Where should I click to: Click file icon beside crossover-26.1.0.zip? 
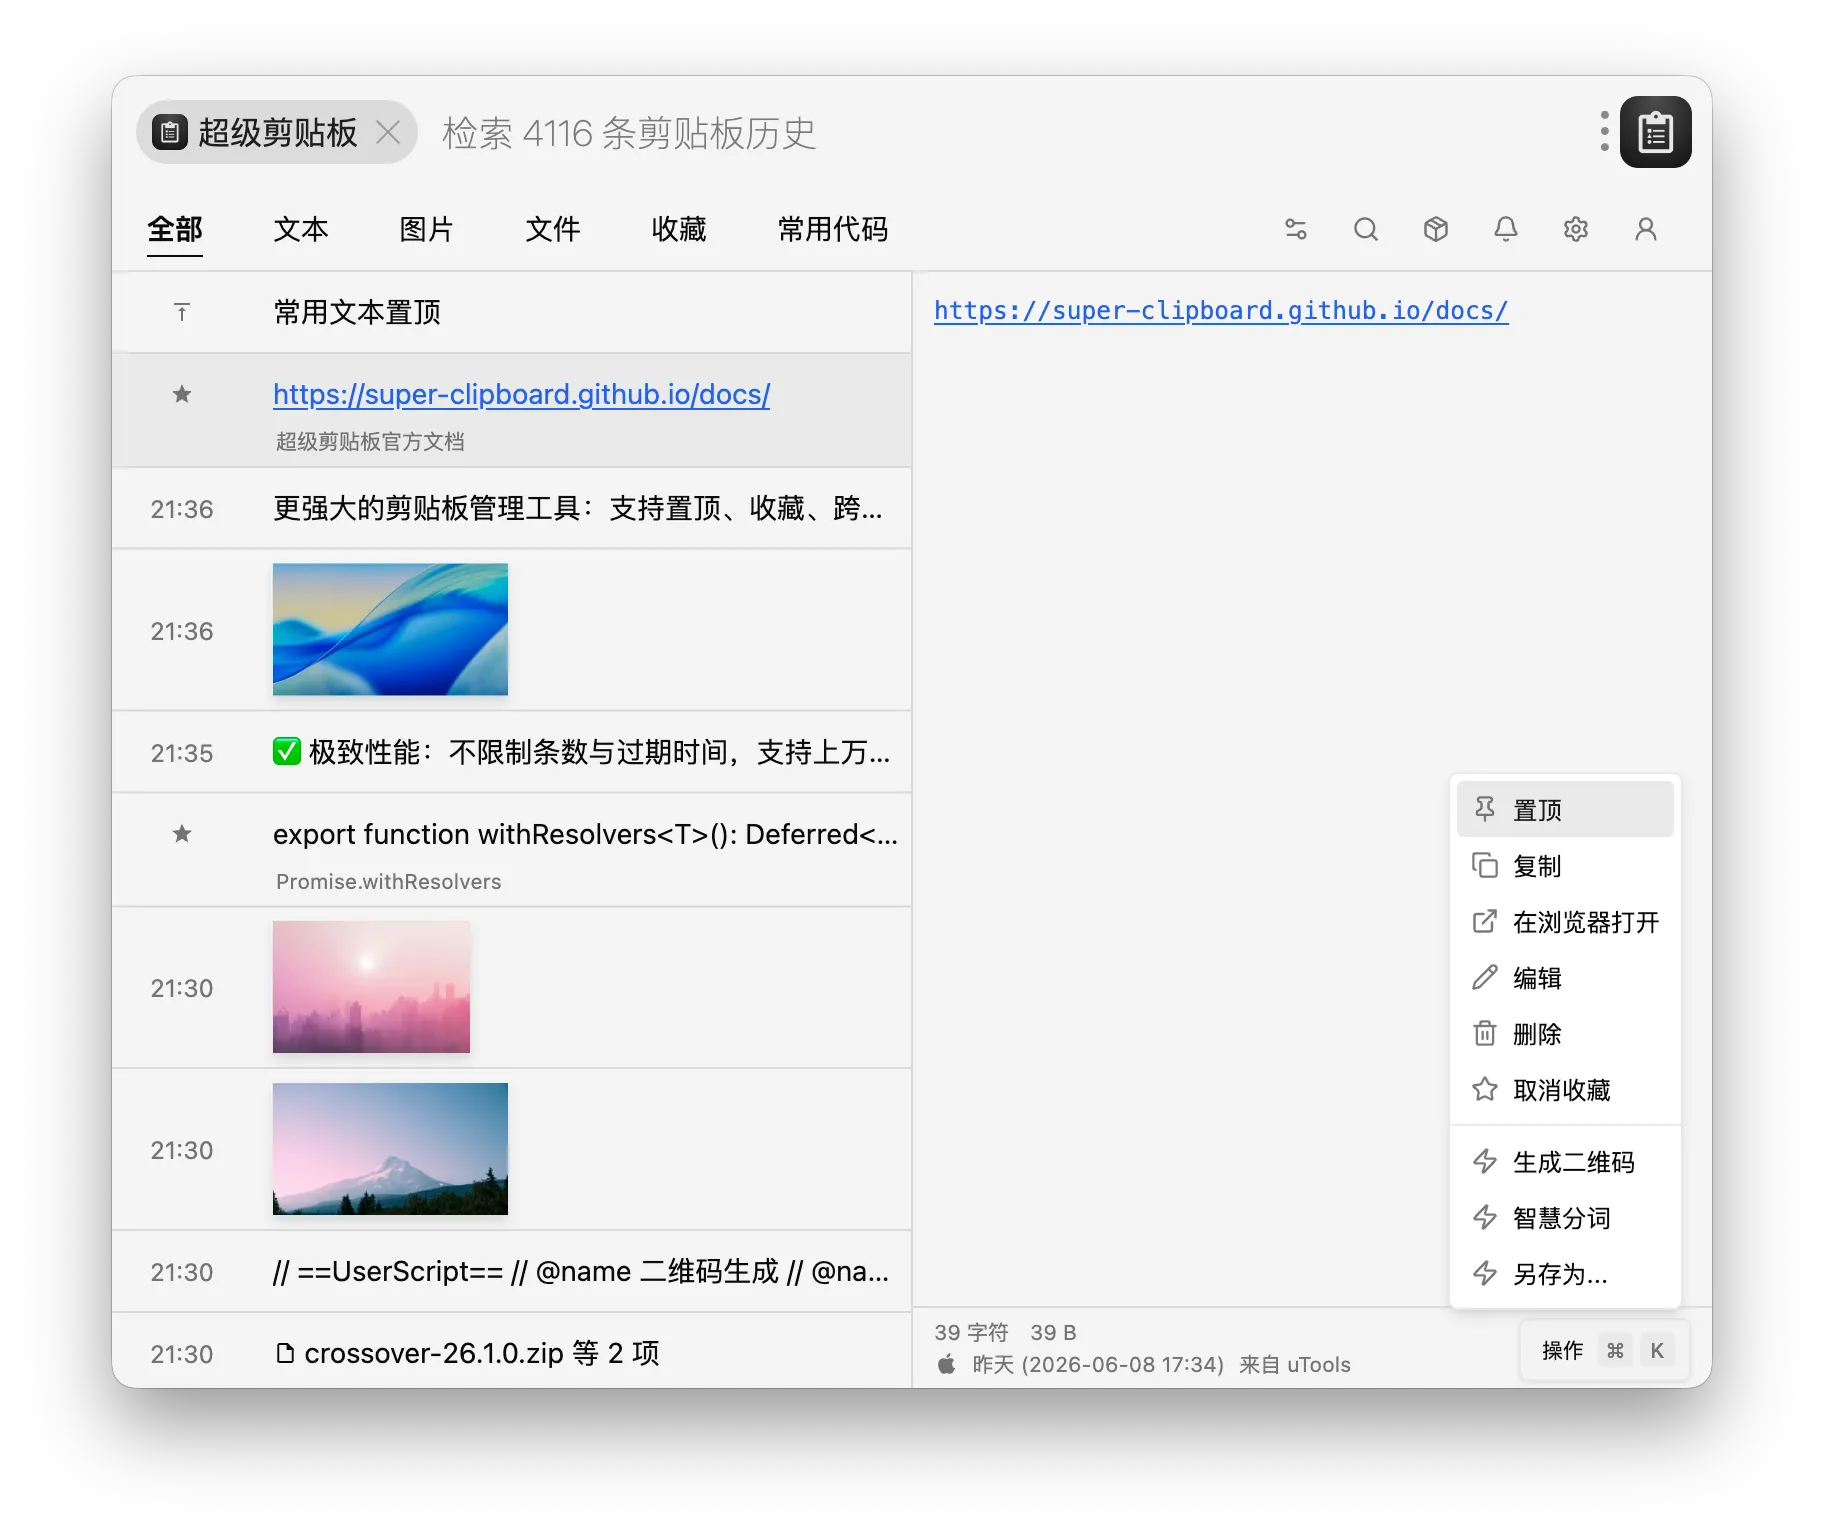pyautogui.click(x=285, y=1353)
